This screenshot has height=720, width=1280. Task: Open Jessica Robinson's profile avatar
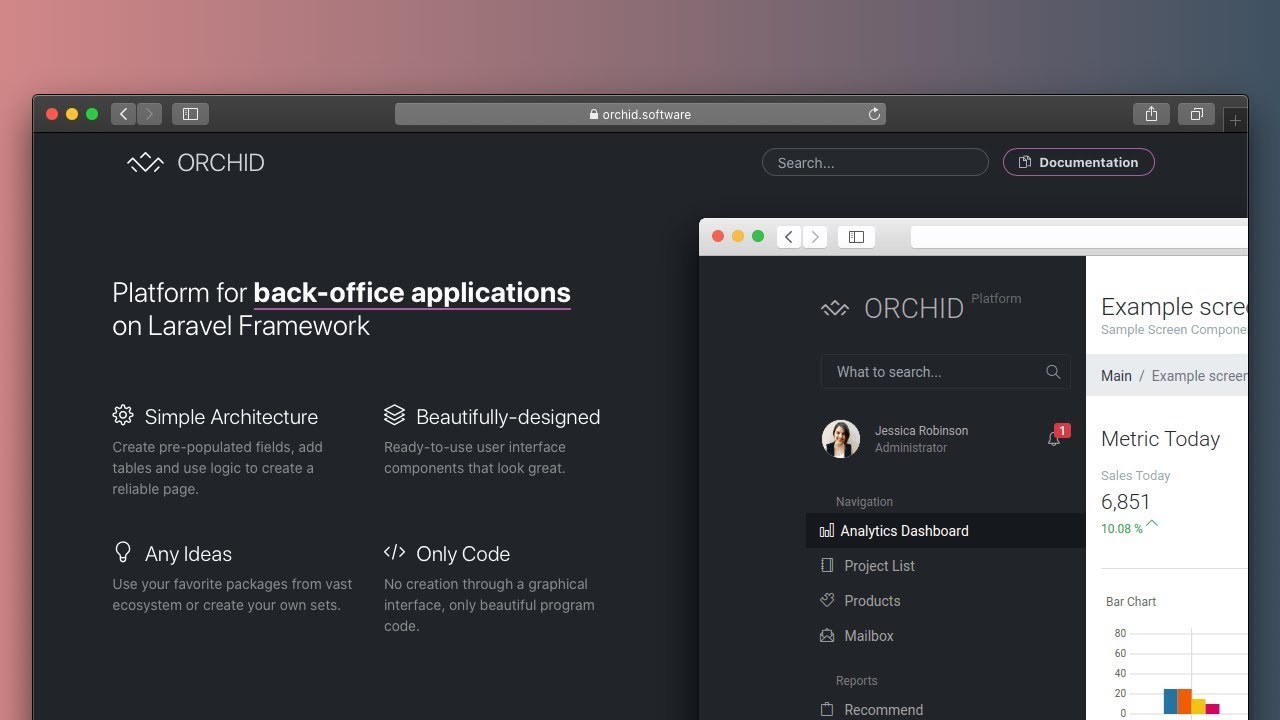(841, 439)
